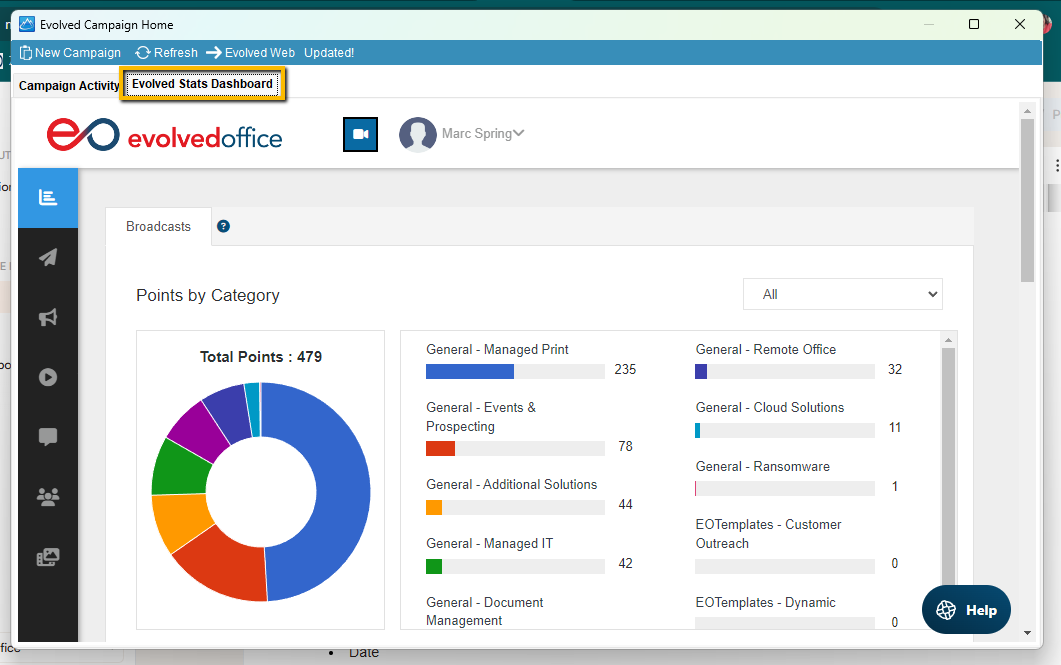
Task: Click the purple donut chart segment
Action: [198, 432]
